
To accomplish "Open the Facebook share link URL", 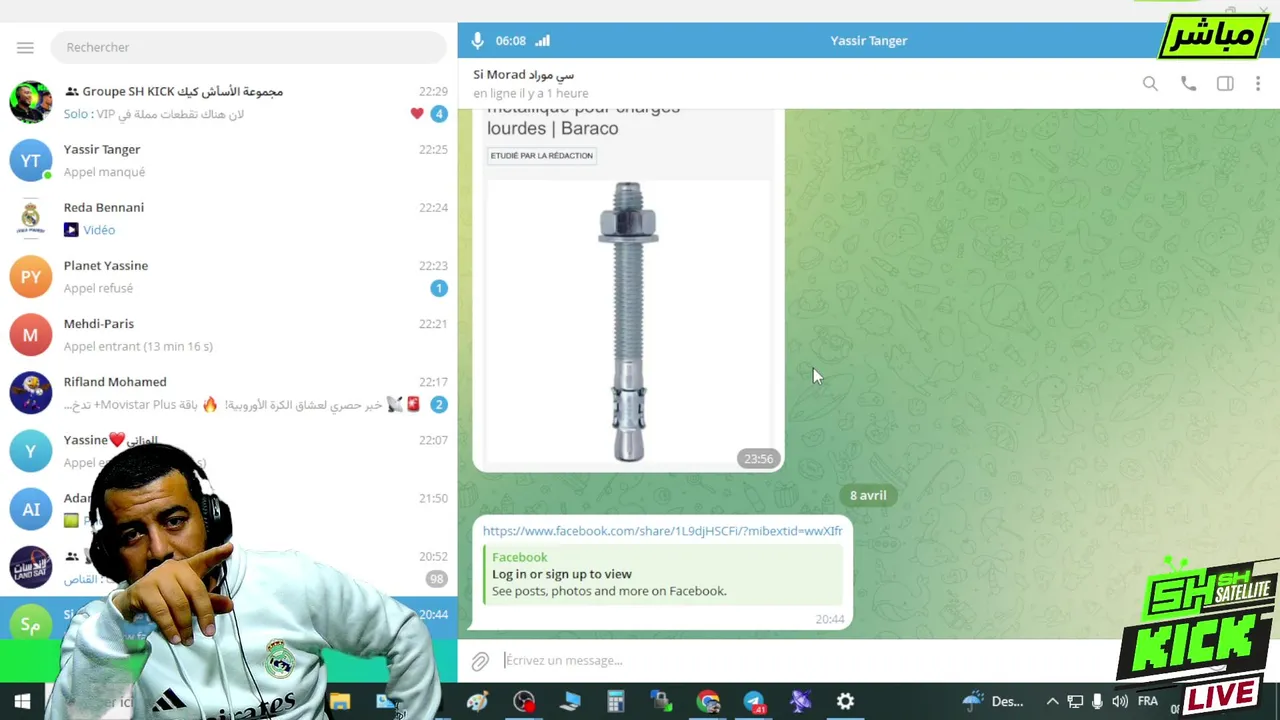I will coord(662,531).
